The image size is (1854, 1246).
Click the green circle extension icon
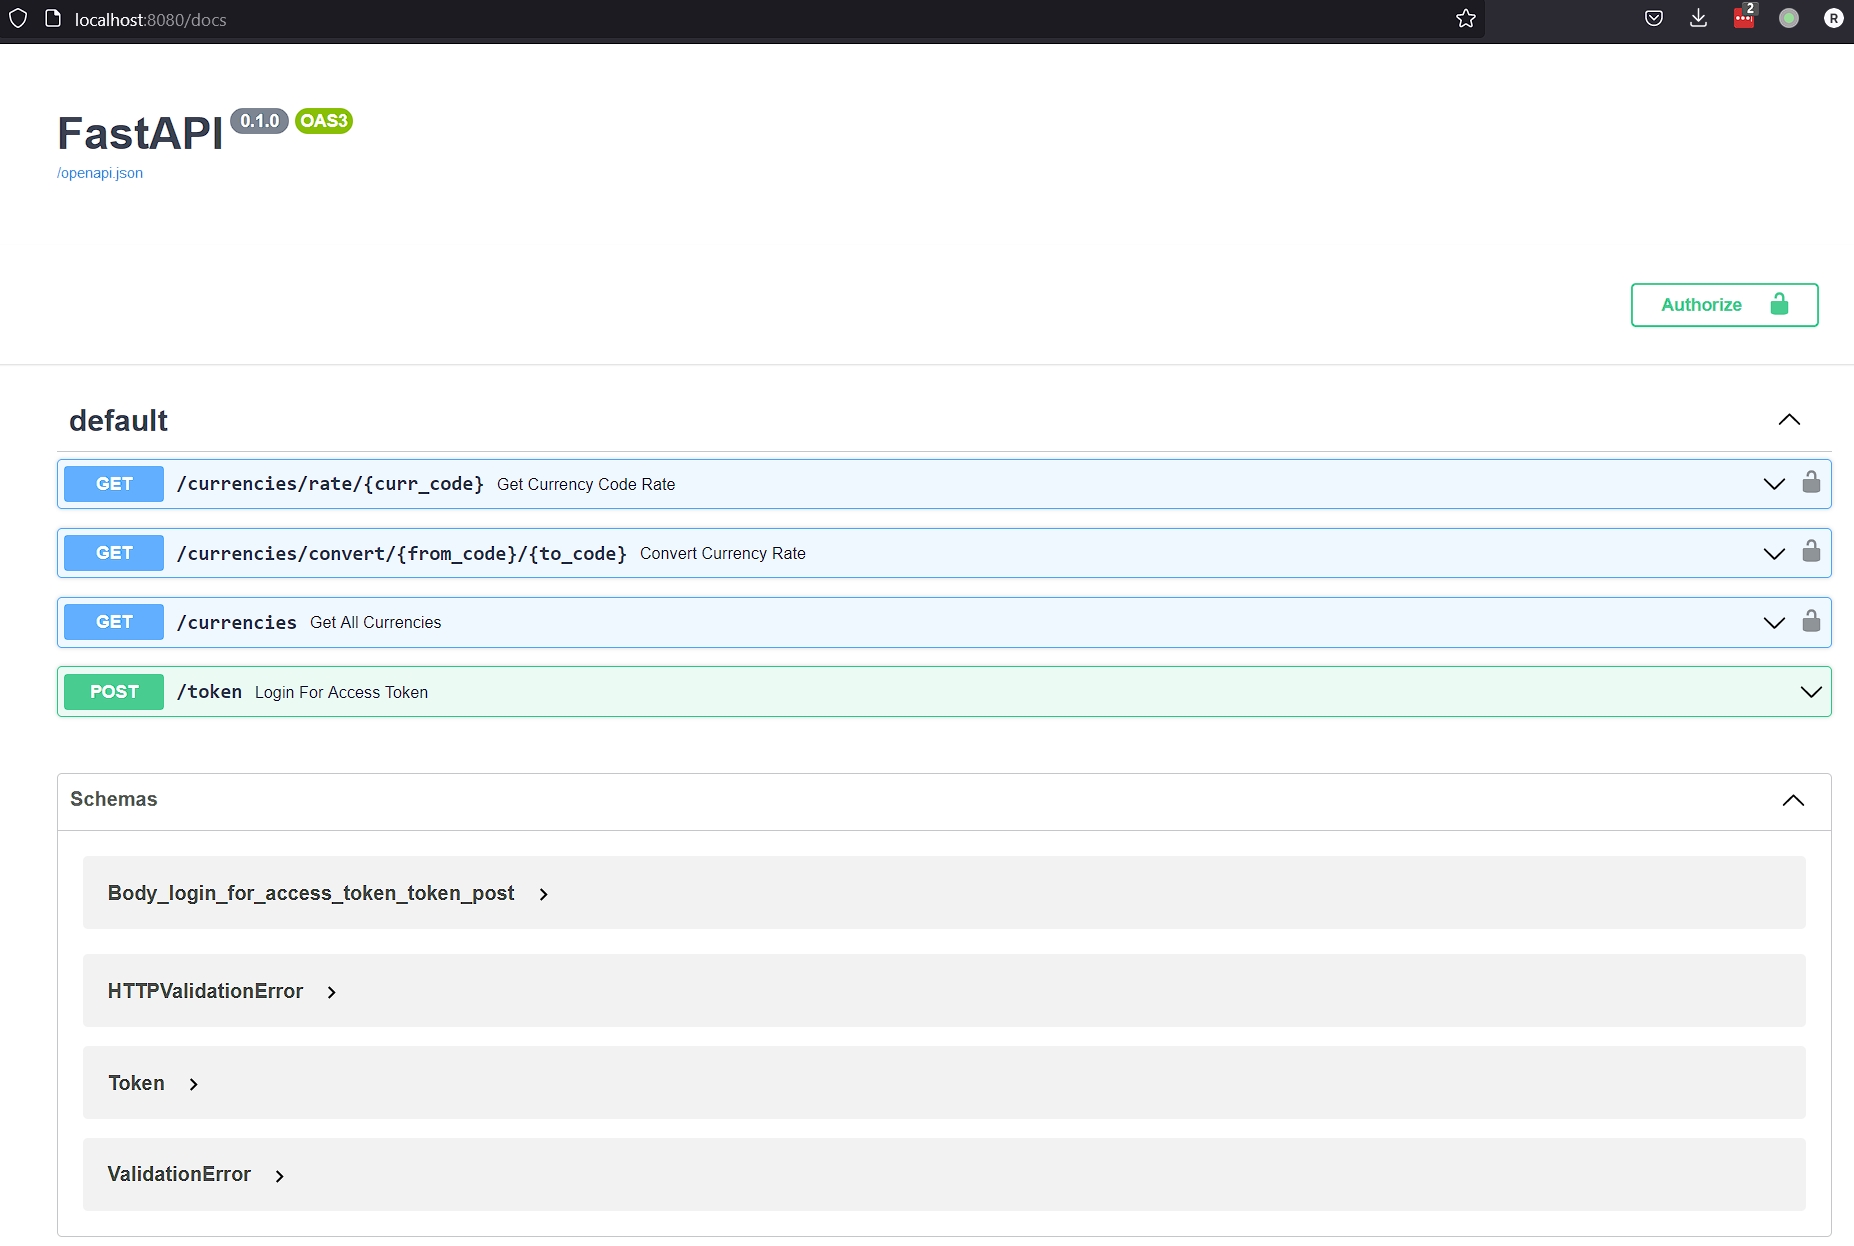(x=1789, y=18)
